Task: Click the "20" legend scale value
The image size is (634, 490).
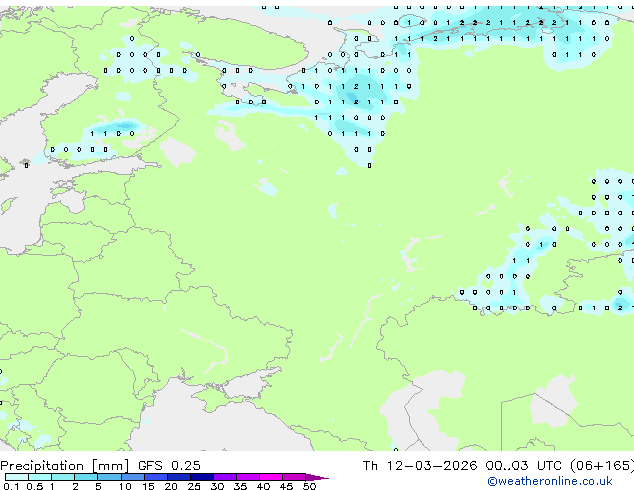Action: (x=171, y=486)
